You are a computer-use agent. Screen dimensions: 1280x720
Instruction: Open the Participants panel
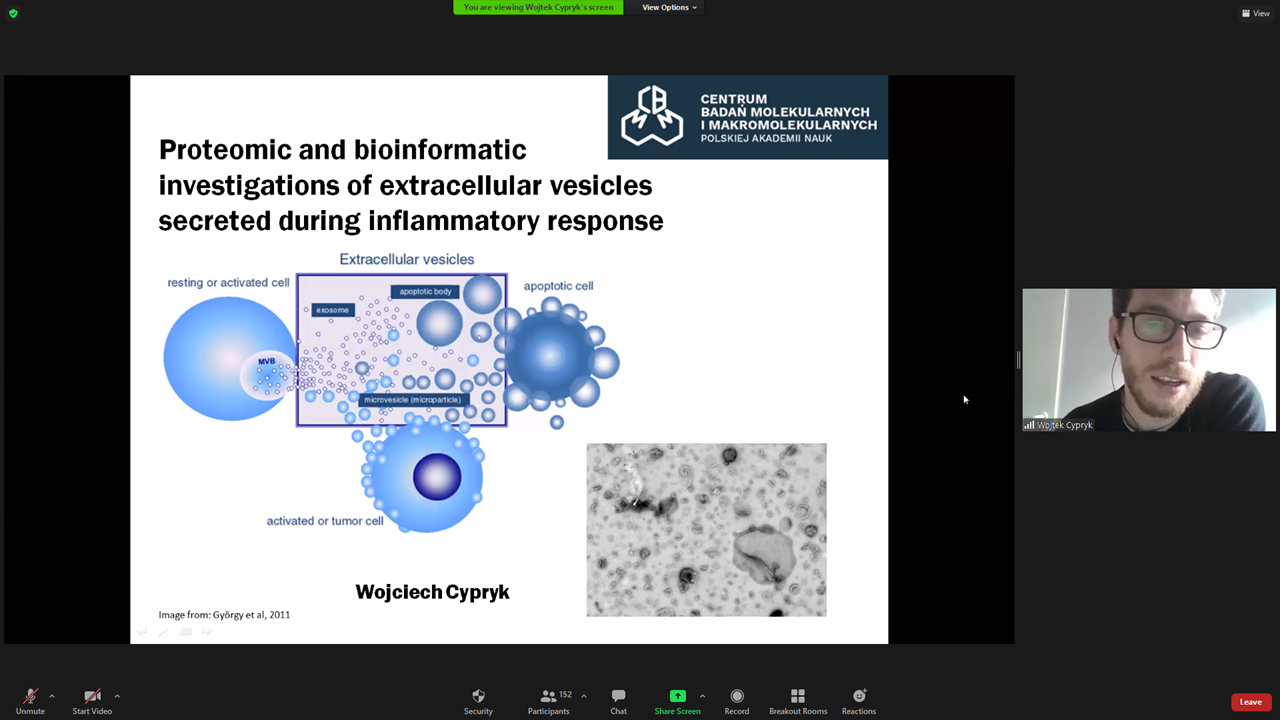coord(549,700)
